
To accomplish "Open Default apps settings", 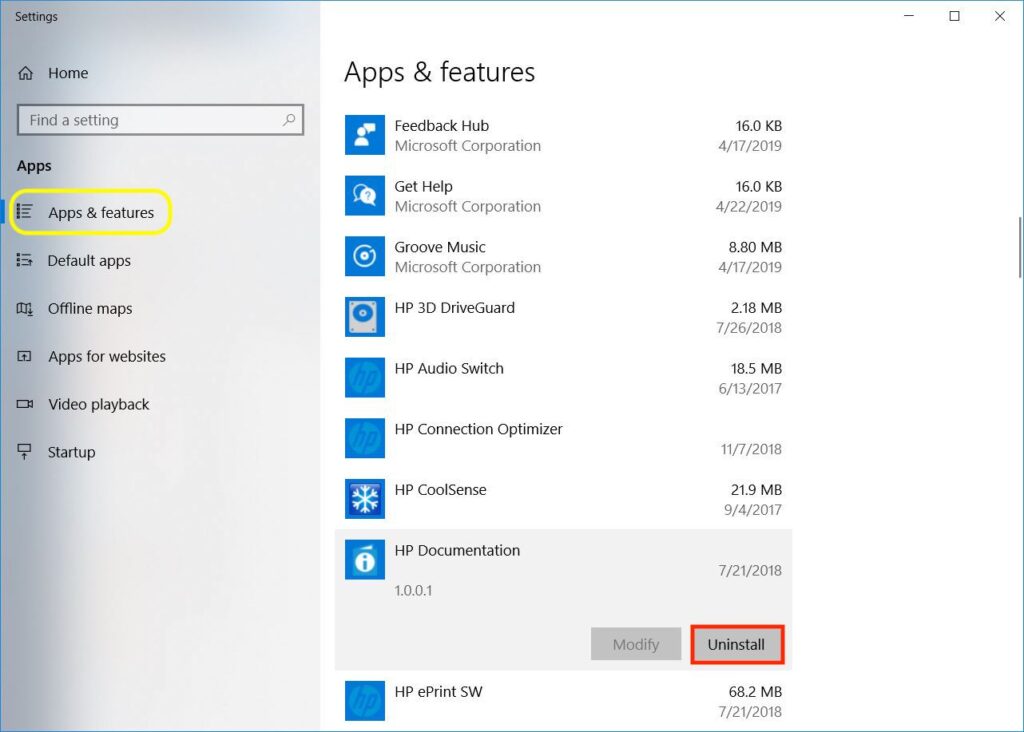I will [89, 261].
